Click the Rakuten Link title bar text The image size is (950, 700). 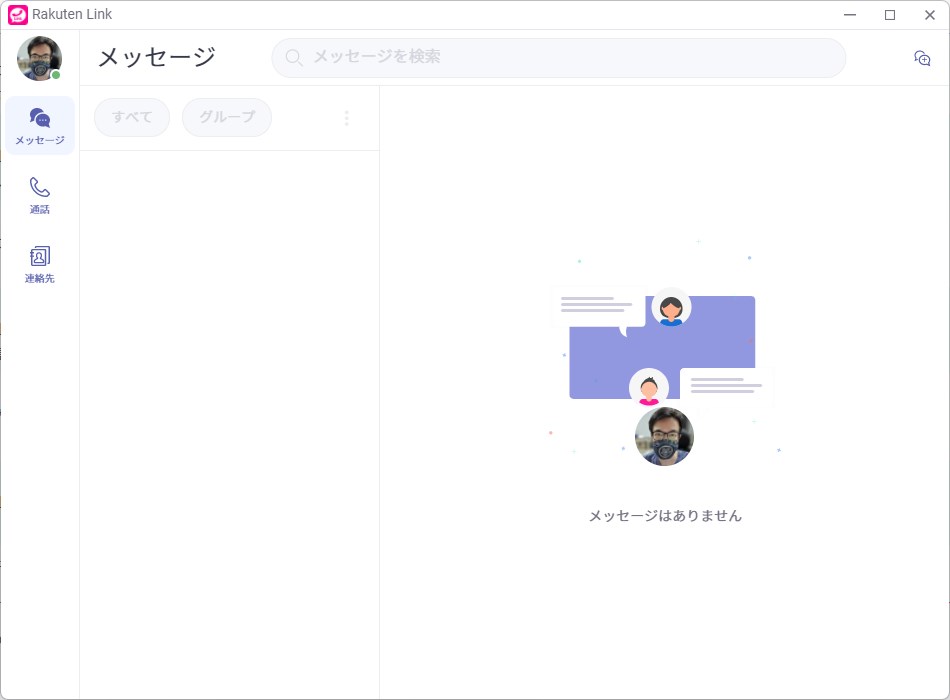(x=72, y=15)
